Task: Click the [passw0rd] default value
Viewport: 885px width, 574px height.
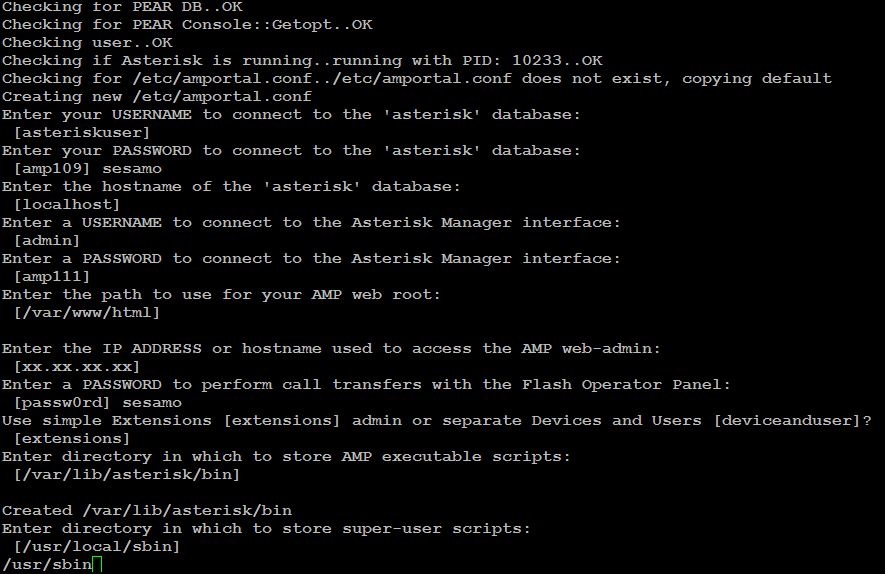Action: tap(57, 403)
